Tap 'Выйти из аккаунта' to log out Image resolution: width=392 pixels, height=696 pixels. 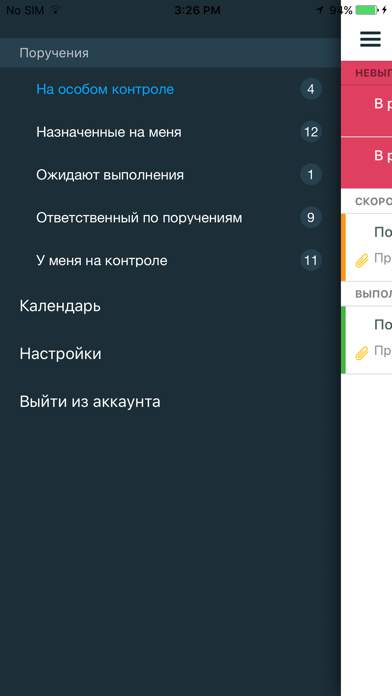click(170, 402)
